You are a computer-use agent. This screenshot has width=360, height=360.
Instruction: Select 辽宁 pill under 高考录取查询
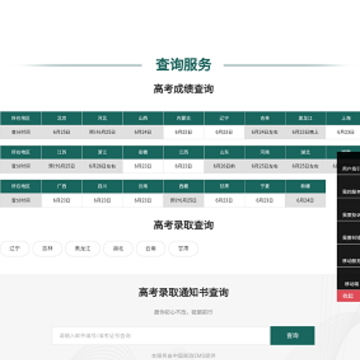point(14,249)
